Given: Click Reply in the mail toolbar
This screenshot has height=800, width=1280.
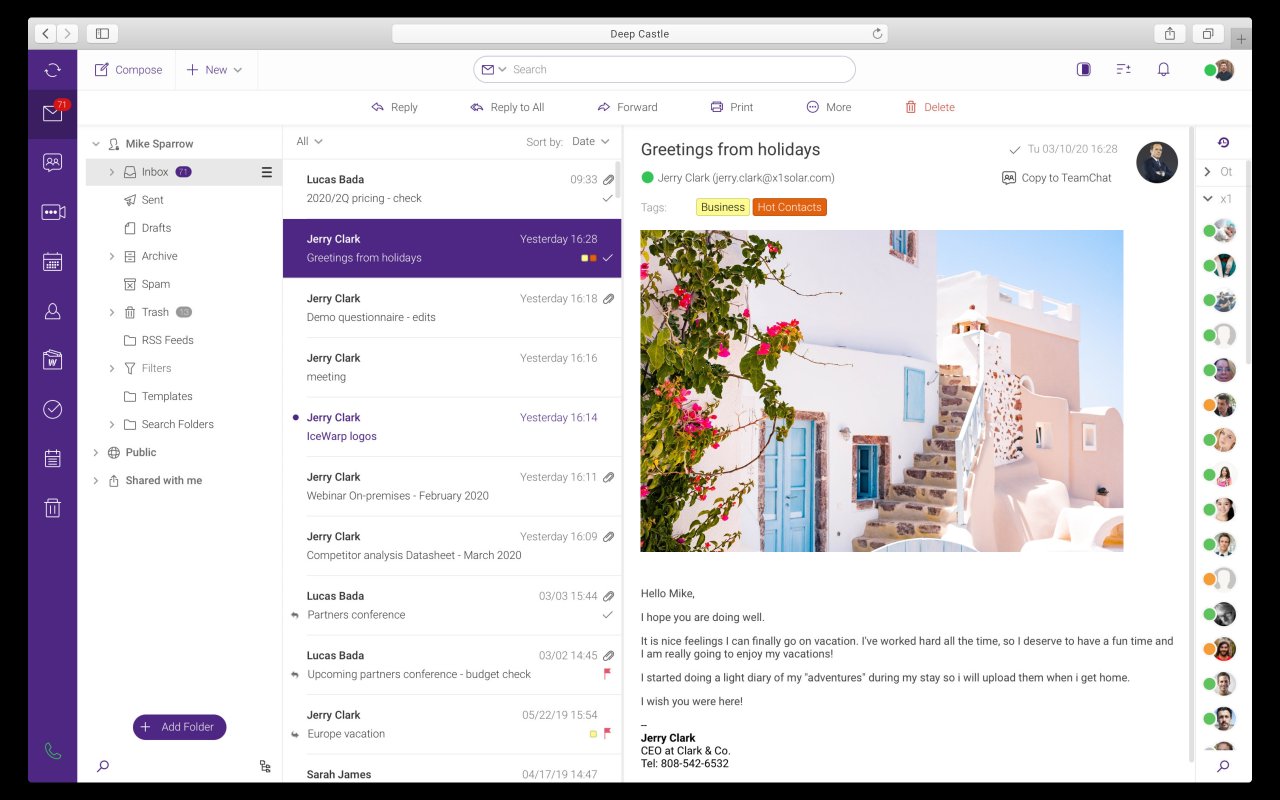Looking at the screenshot, I should tap(394, 107).
